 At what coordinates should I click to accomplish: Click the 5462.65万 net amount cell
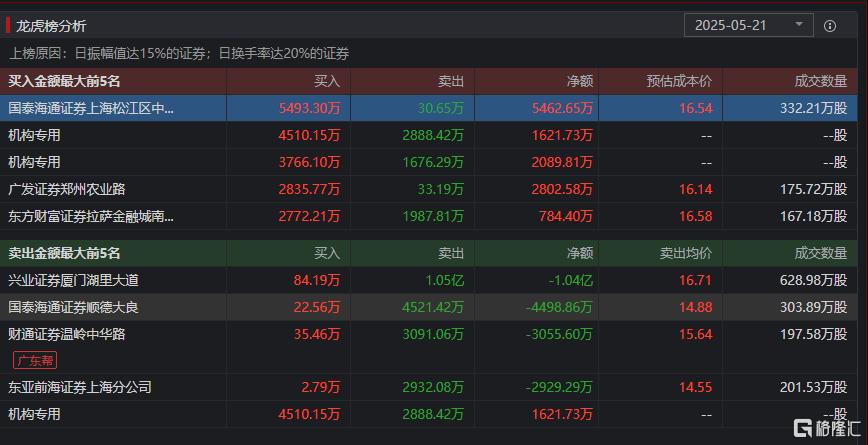click(x=562, y=108)
